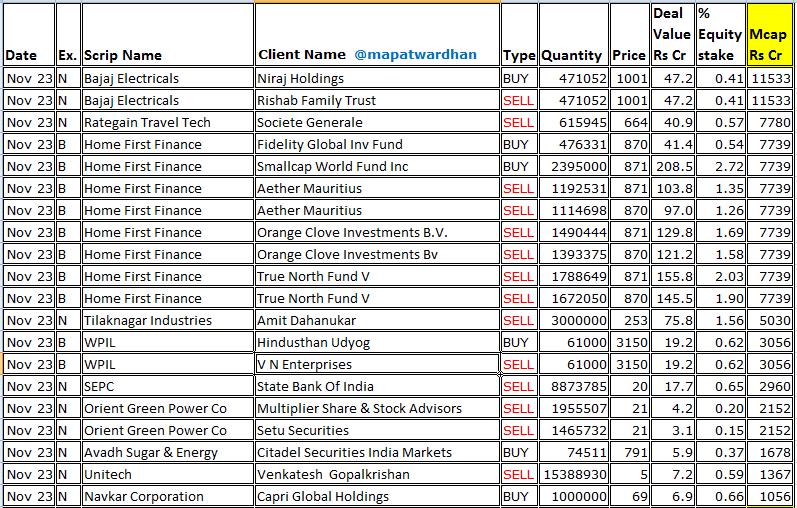
Task: Click 'Citadel Securities India Markets' cell
Action: point(378,452)
